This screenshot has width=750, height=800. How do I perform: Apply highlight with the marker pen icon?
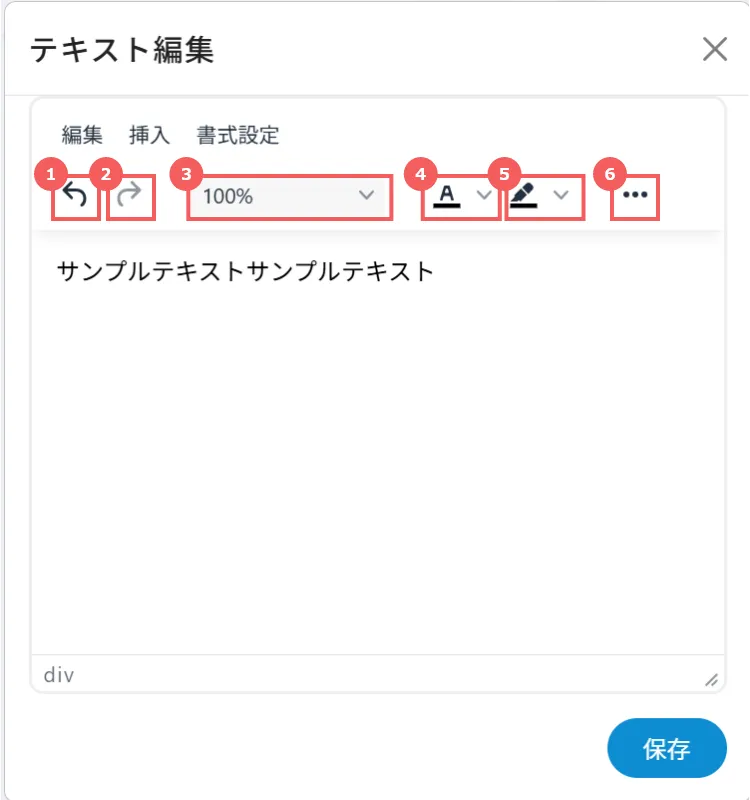point(524,196)
